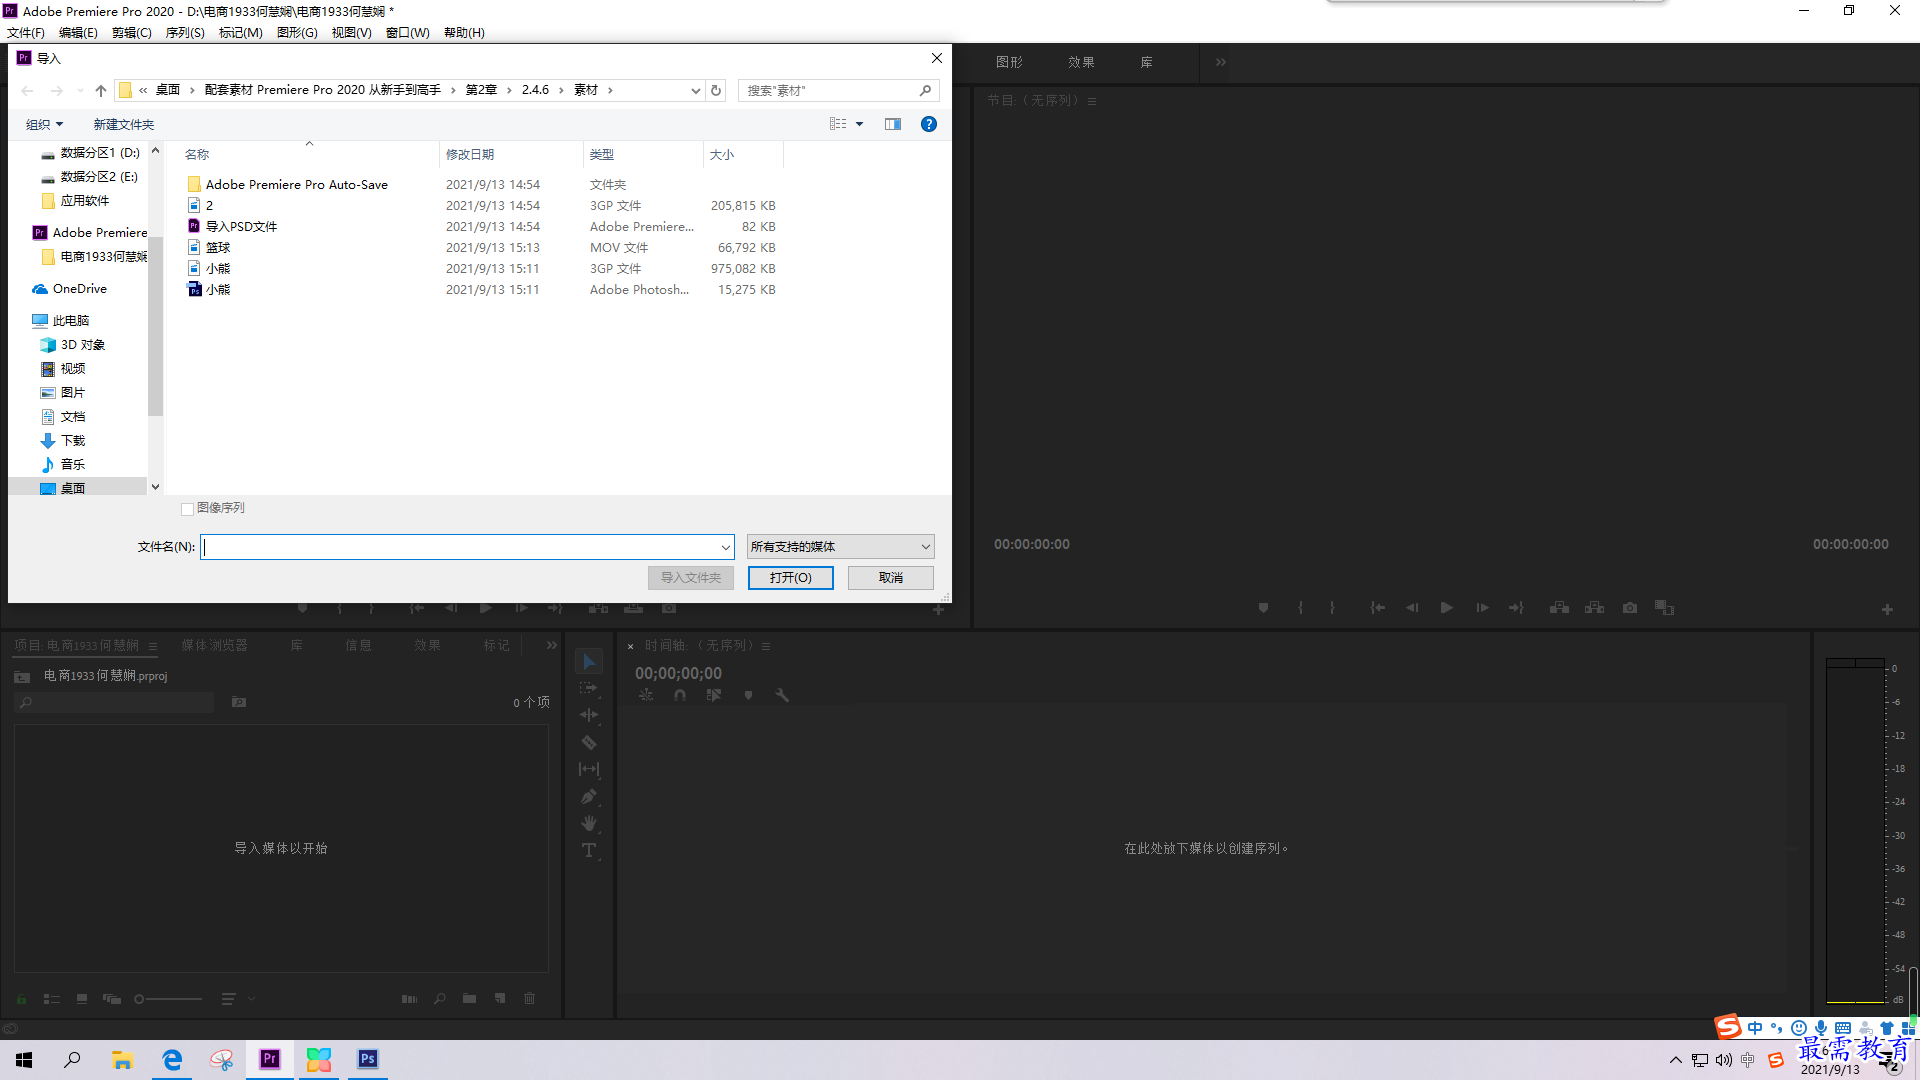
Task: Click Go to In point button
Action: pyautogui.click(x=1377, y=608)
